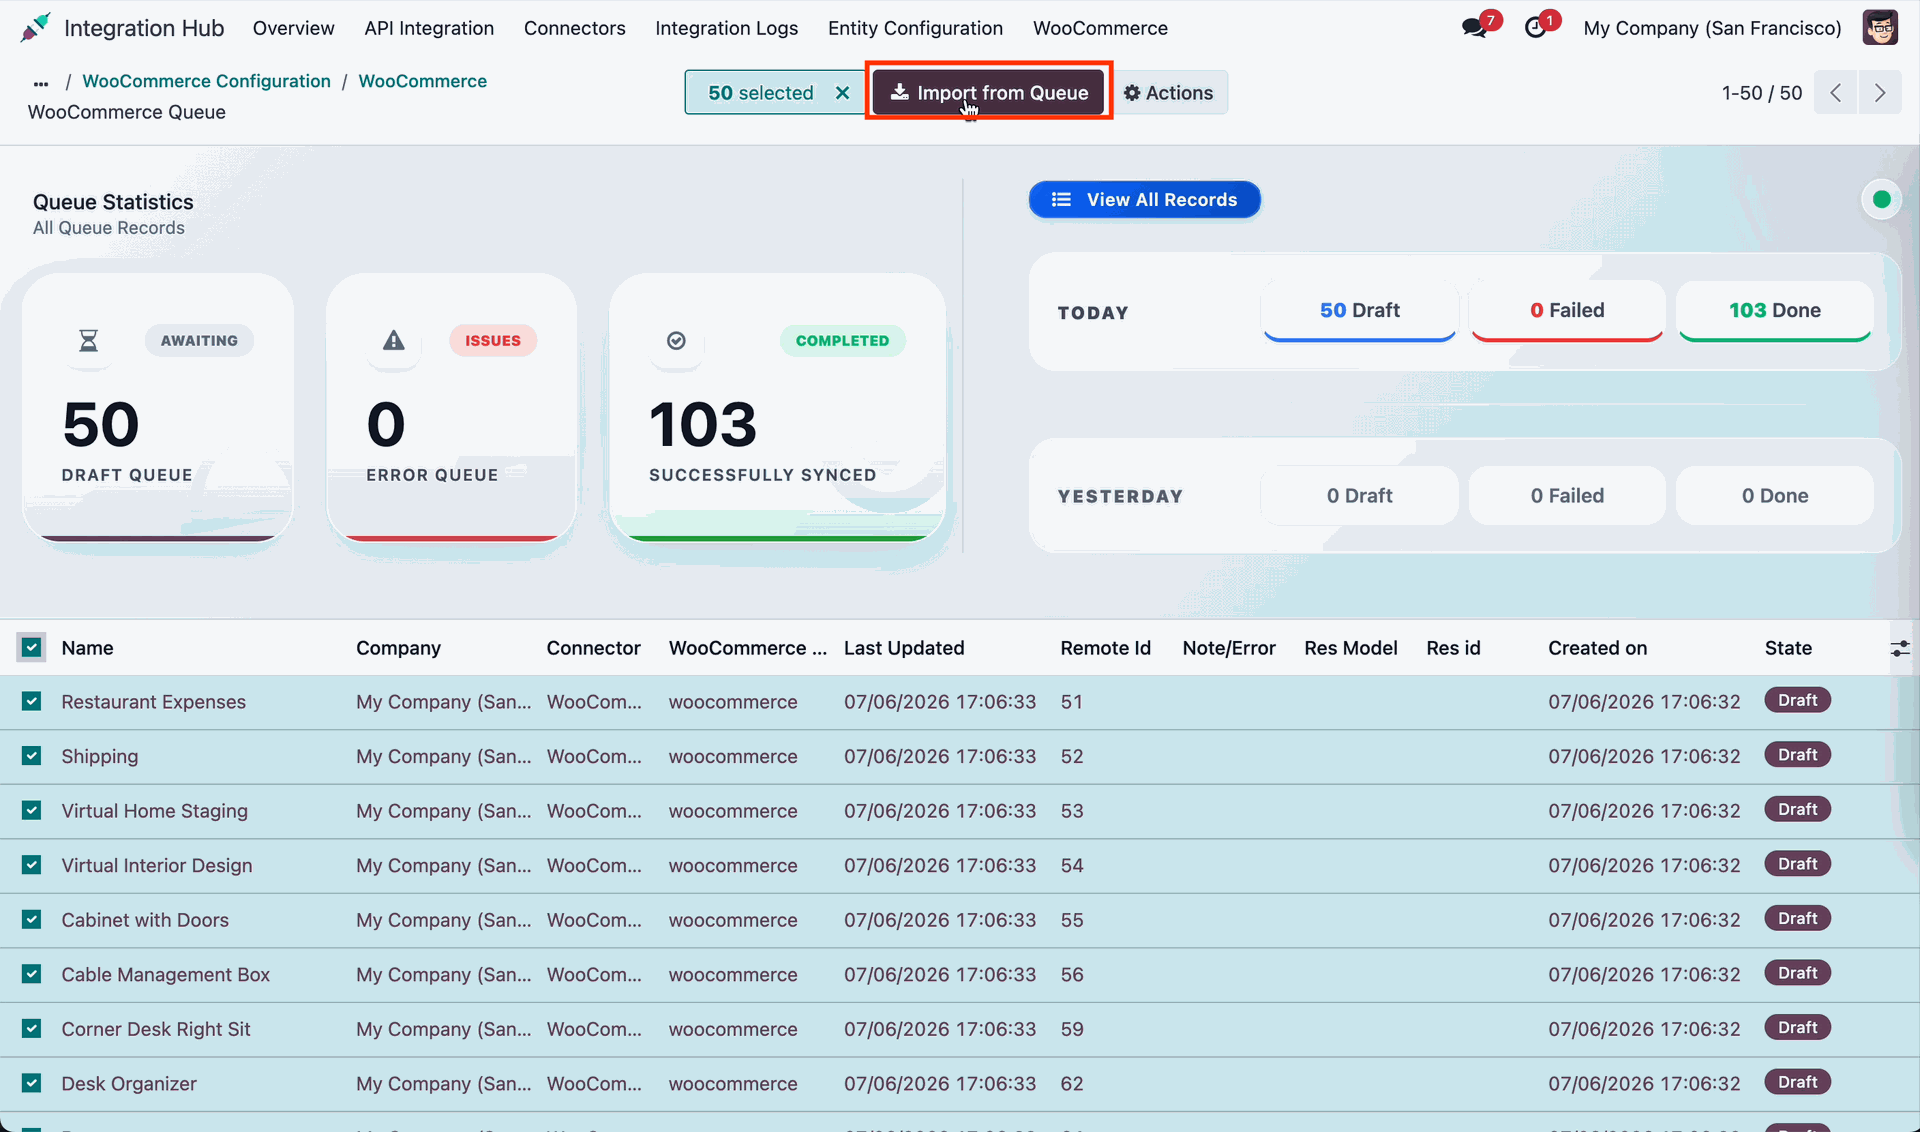Viewport: 1920px width, 1132px height.
Task: Sort by Created on column header
Action: (x=1597, y=648)
